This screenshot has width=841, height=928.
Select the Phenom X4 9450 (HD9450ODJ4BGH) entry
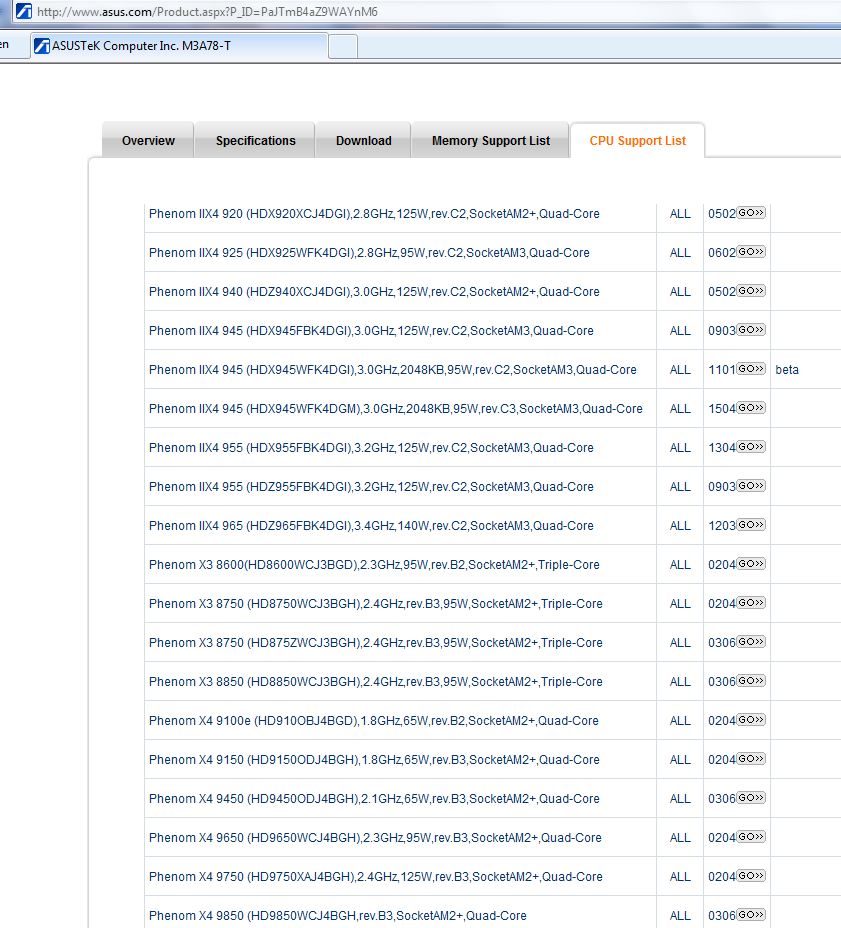[374, 800]
